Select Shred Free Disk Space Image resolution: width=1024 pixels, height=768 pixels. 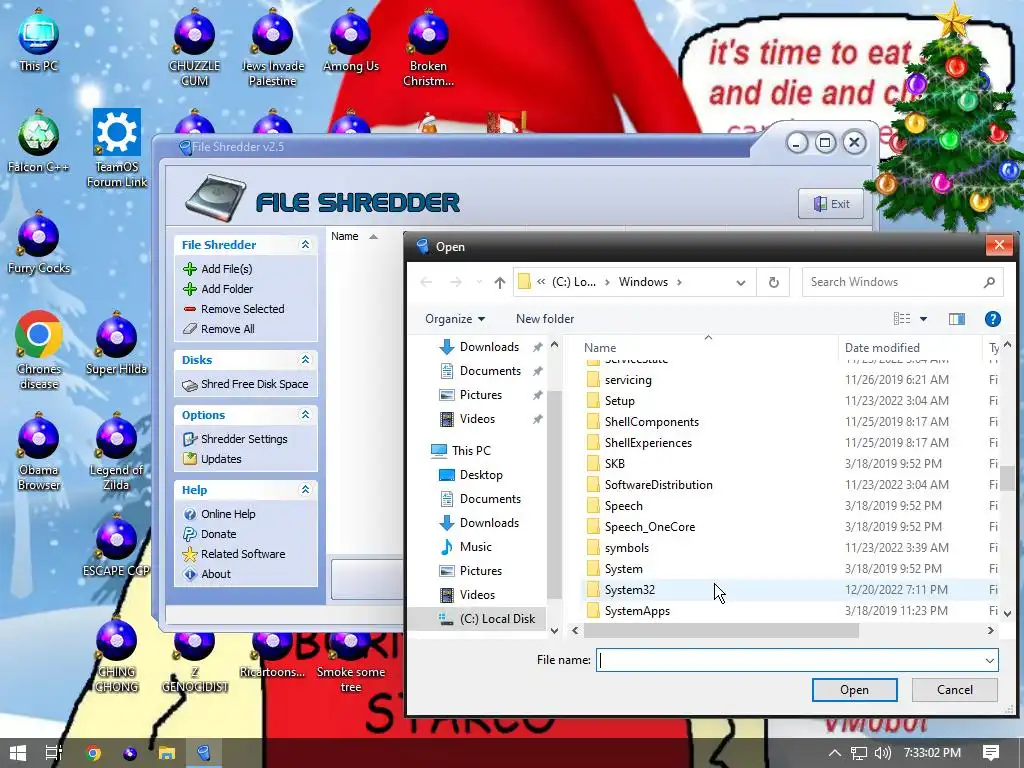click(246, 384)
